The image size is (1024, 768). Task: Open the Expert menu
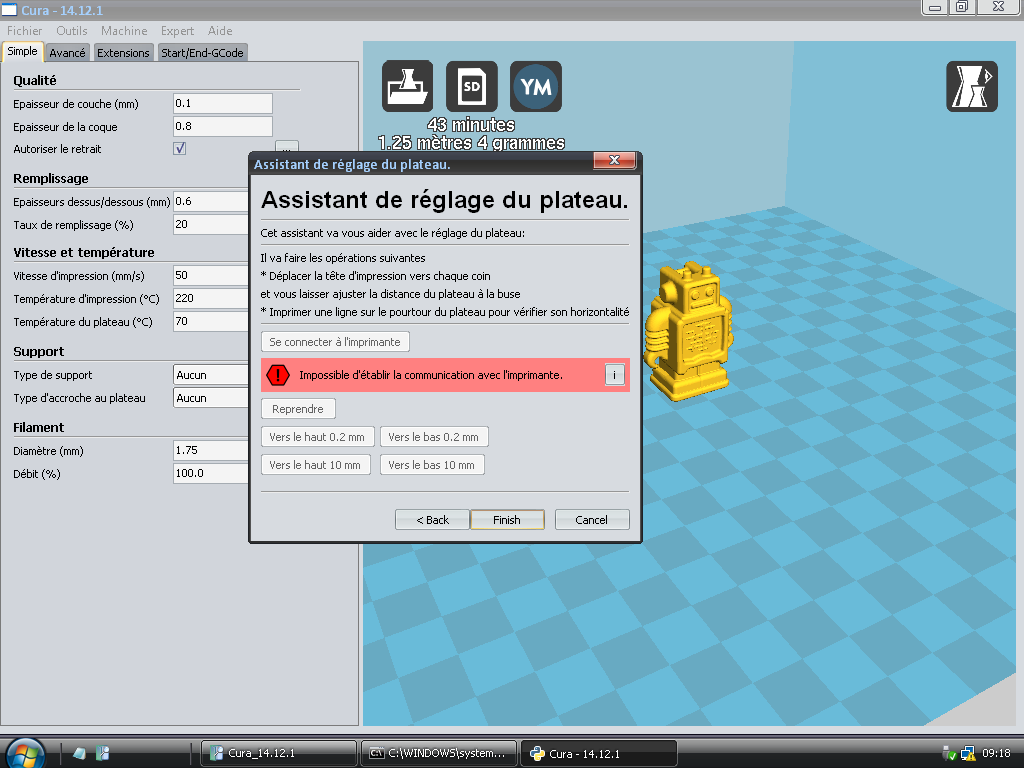tap(178, 31)
